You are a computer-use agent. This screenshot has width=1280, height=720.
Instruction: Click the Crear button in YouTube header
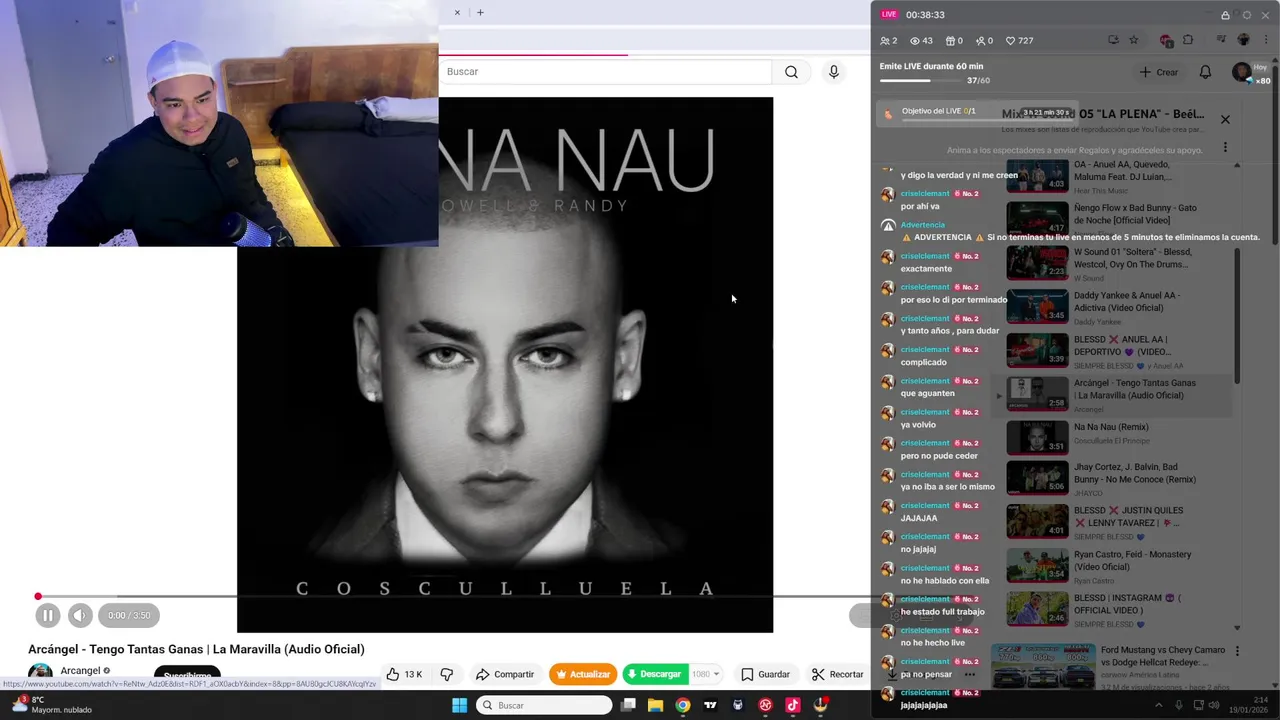1158,72
